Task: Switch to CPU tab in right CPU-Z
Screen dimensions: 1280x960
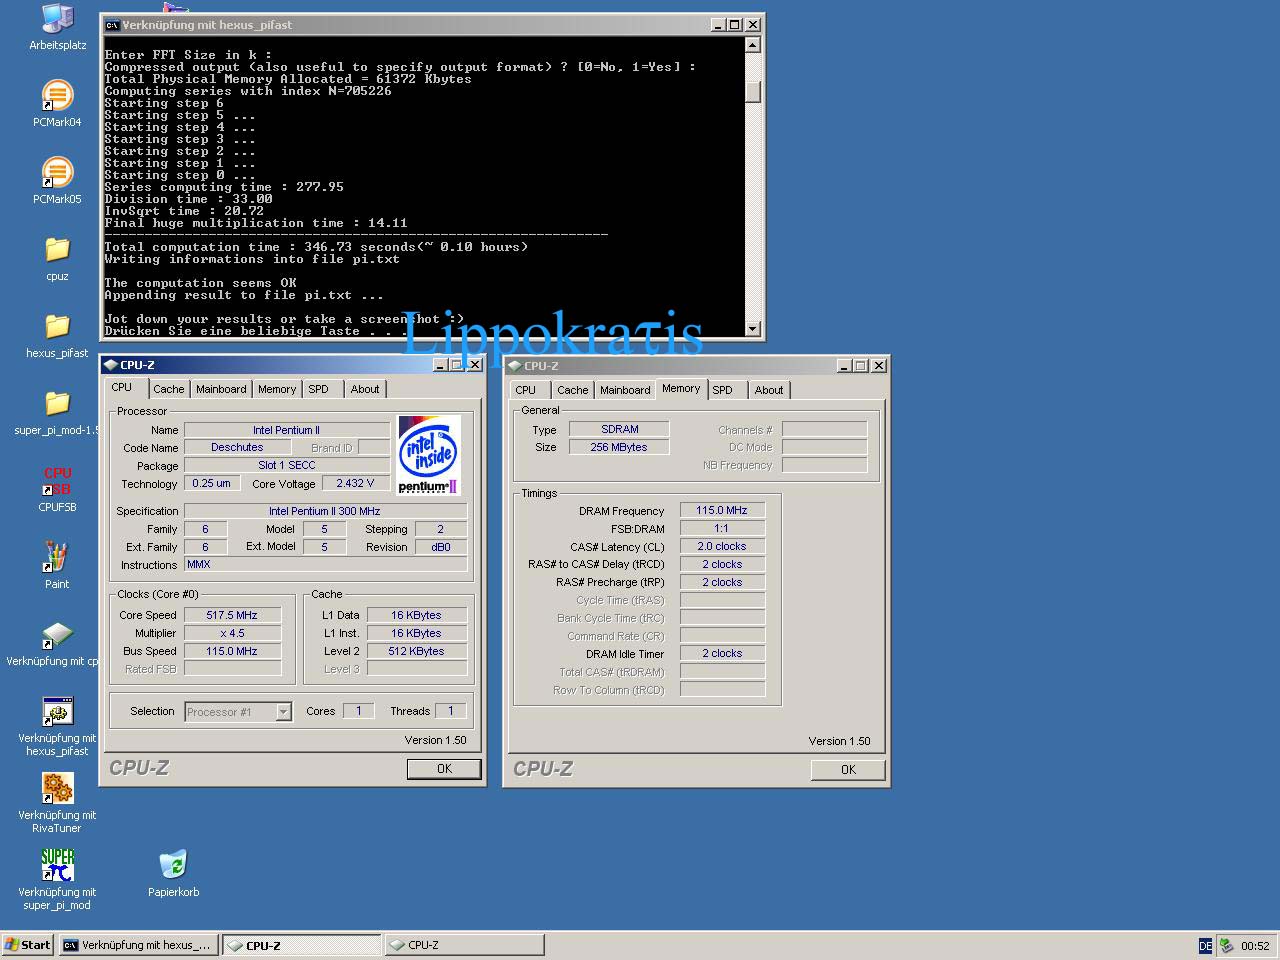Action: pos(526,390)
